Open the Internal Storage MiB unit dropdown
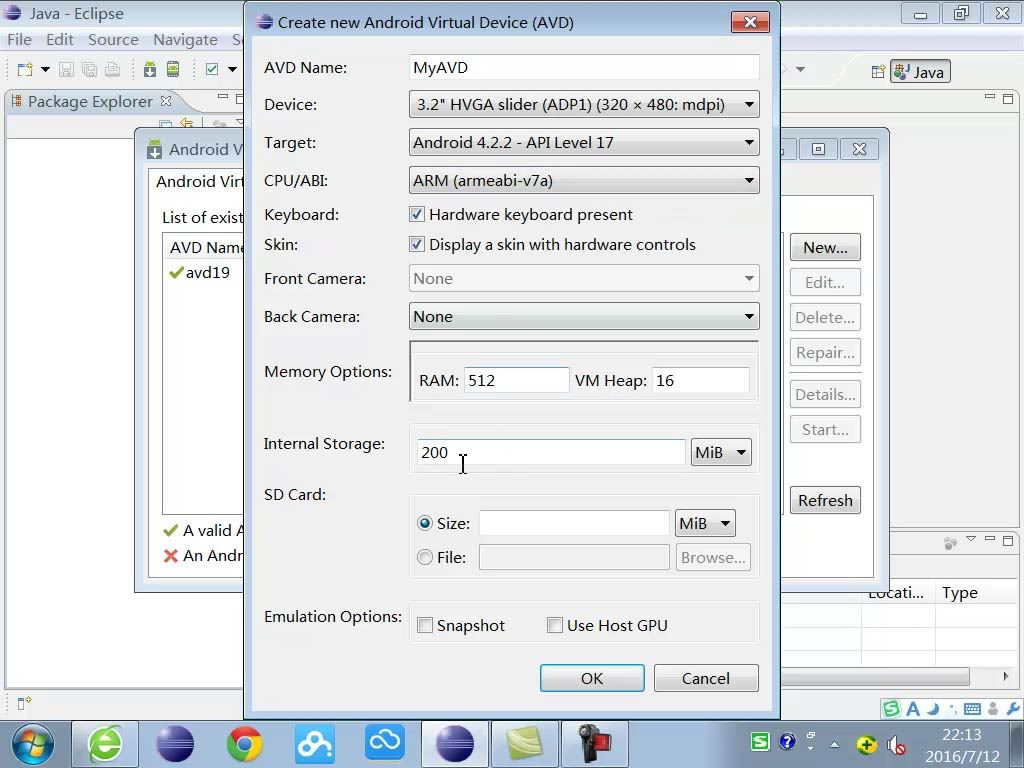The image size is (1024, 768). point(721,452)
